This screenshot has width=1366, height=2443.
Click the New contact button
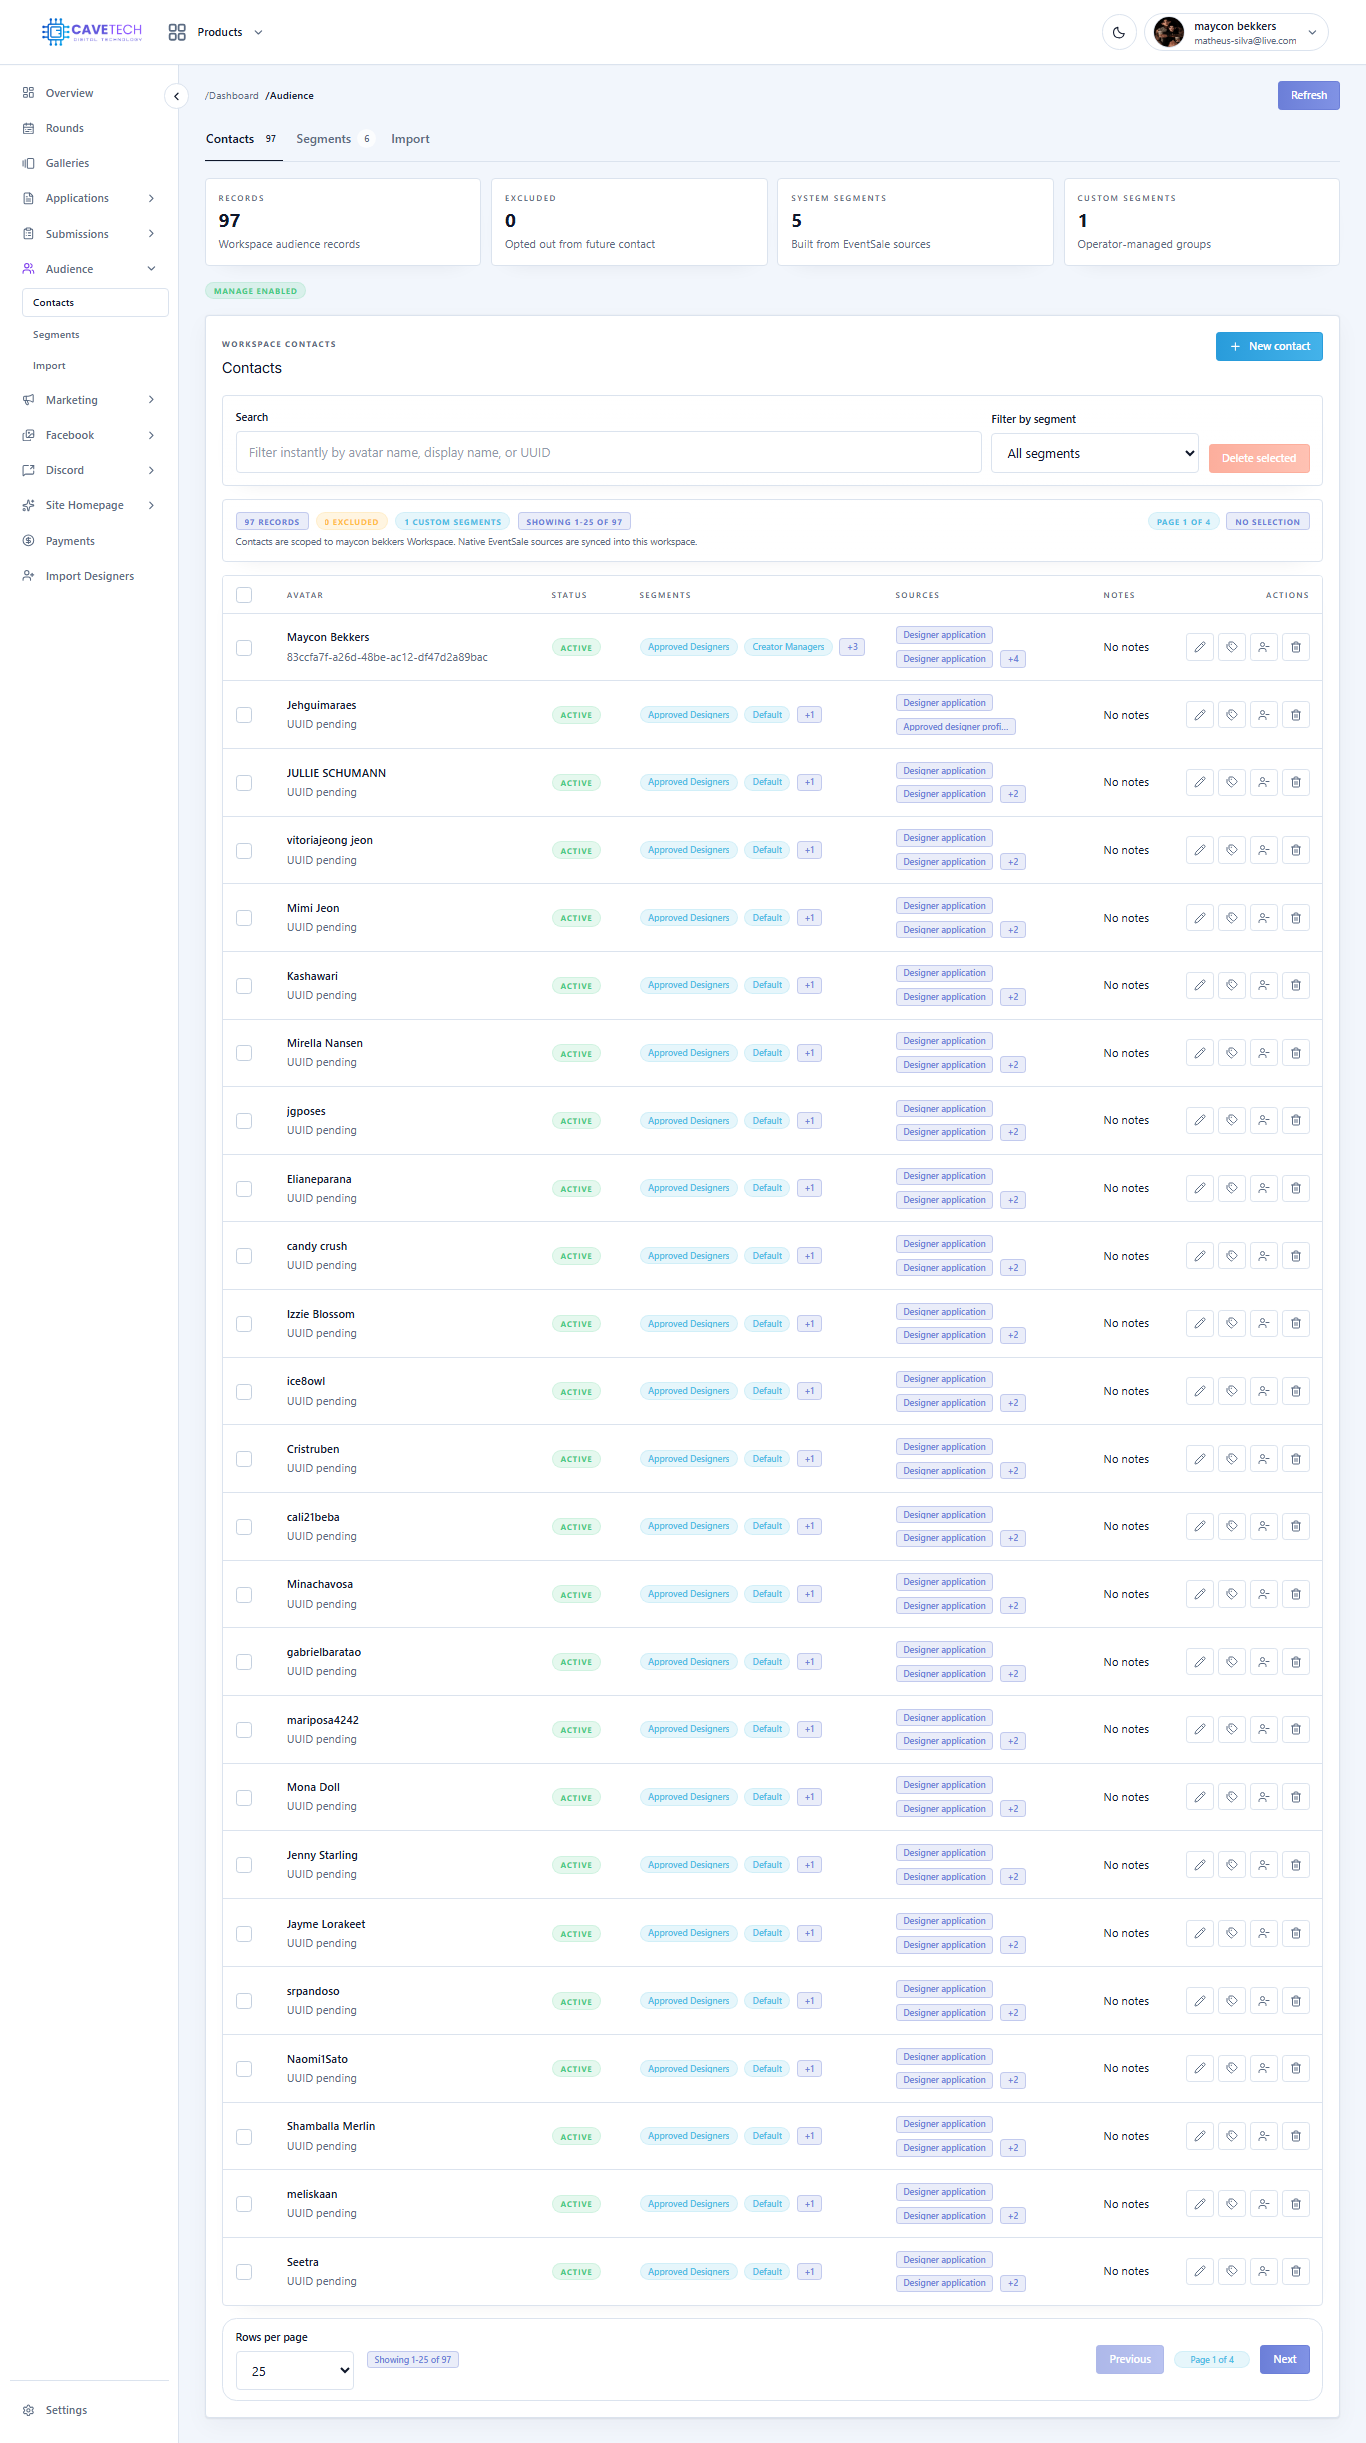[1269, 346]
